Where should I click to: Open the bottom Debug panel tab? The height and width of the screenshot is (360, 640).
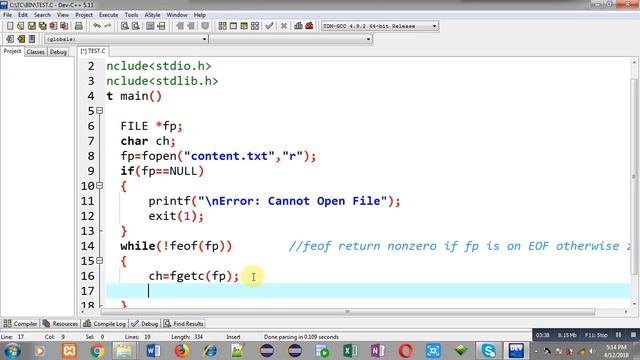click(x=145, y=324)
